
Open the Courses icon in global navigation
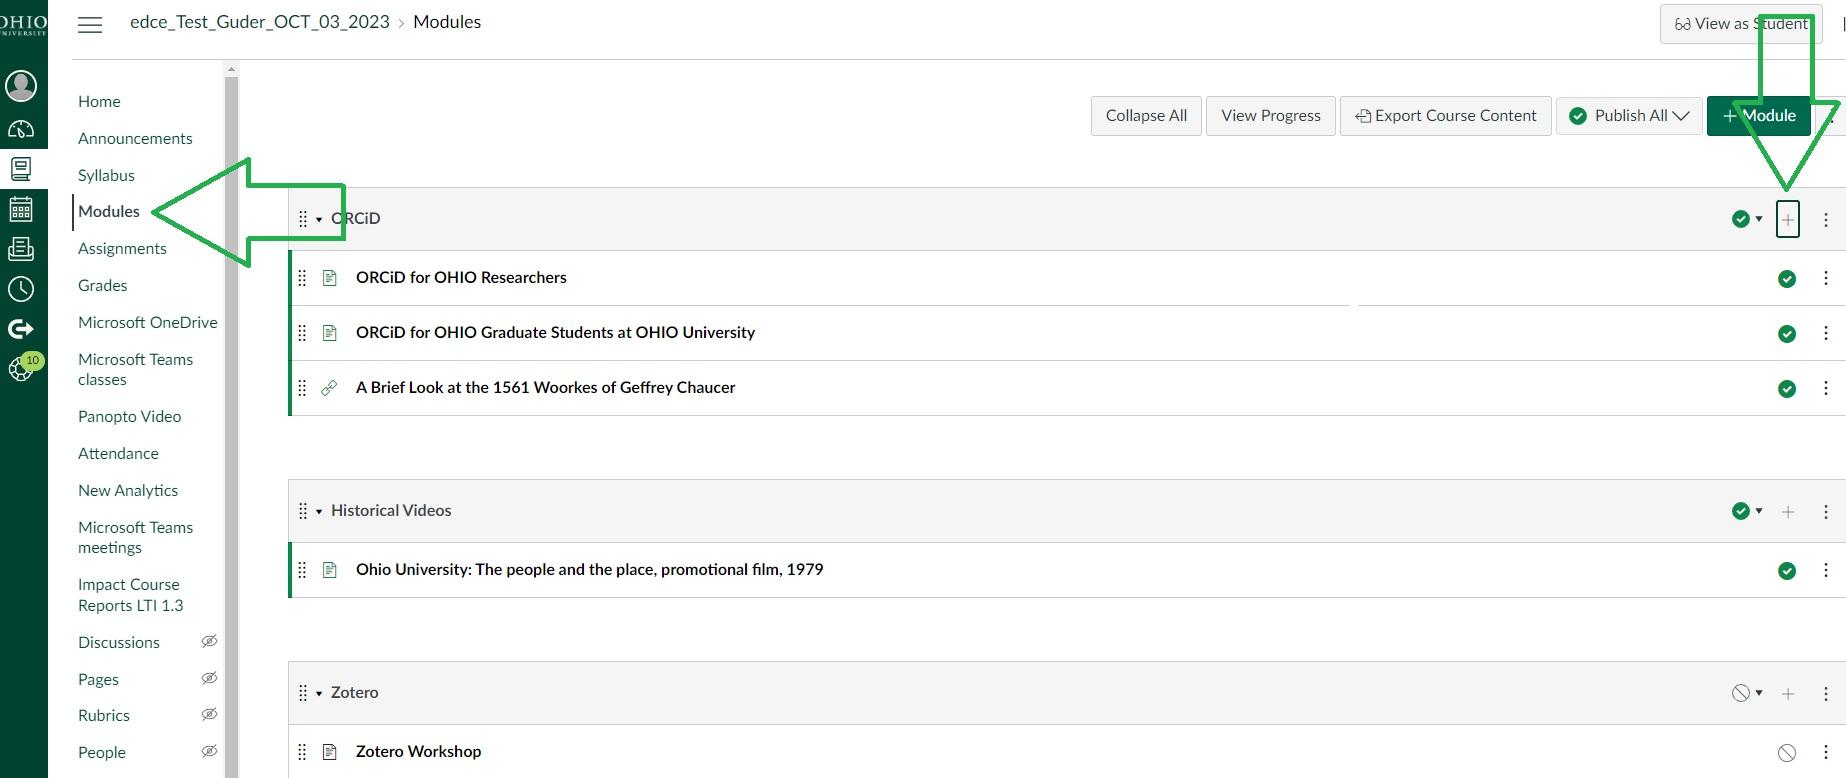click(x=21, y=169)
